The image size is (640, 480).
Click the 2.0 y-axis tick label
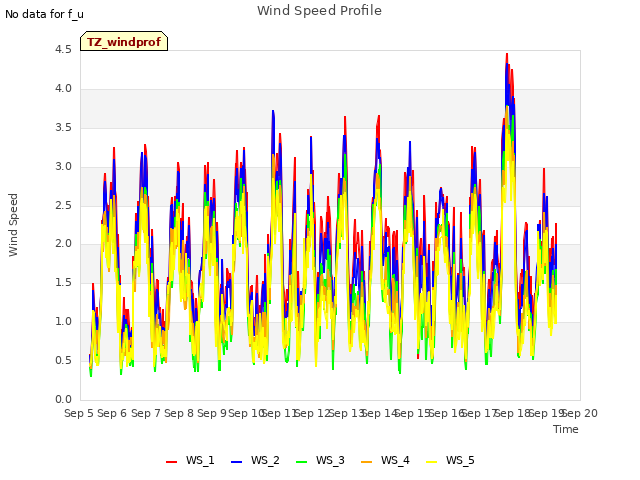pos(63,244)
